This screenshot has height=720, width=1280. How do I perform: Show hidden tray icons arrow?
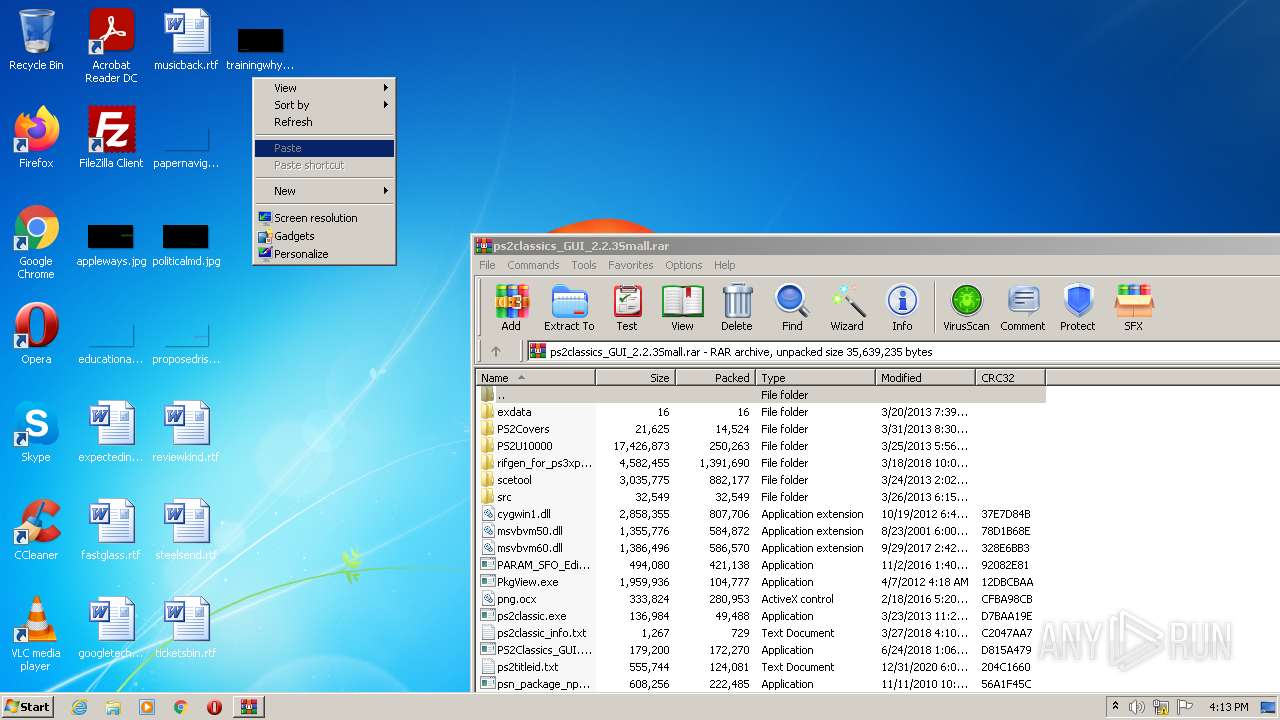pyautogui.click(x=1115, y=707)
